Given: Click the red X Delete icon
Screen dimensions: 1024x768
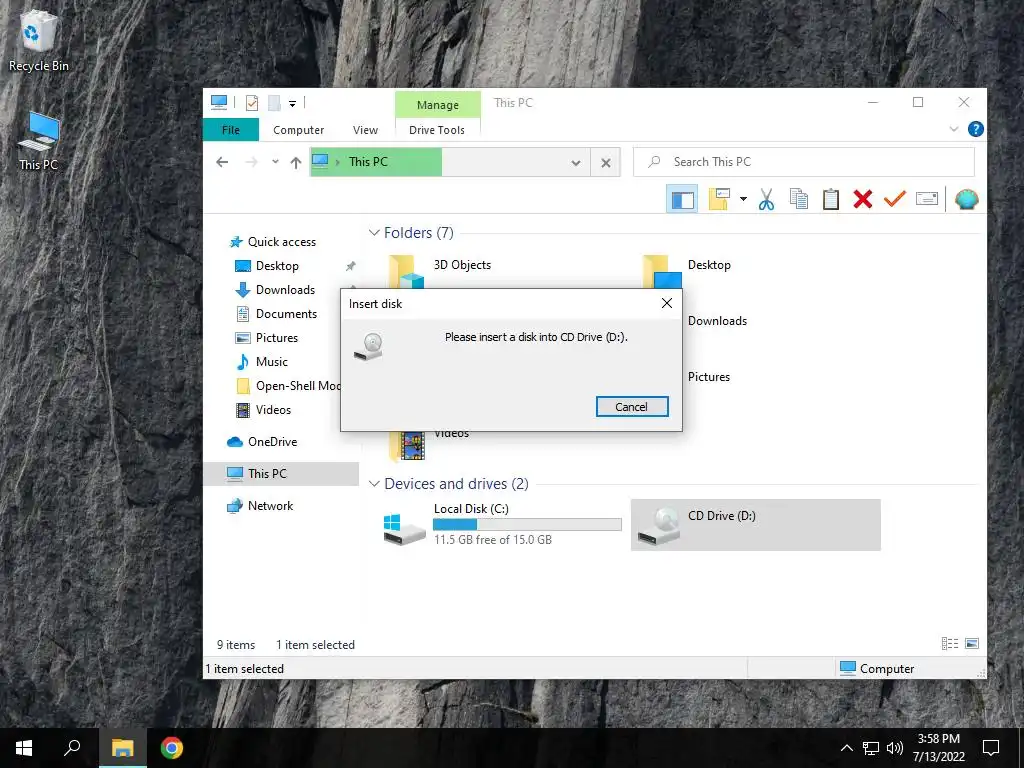Looking at the screenshot, I should tap(862, 199).
